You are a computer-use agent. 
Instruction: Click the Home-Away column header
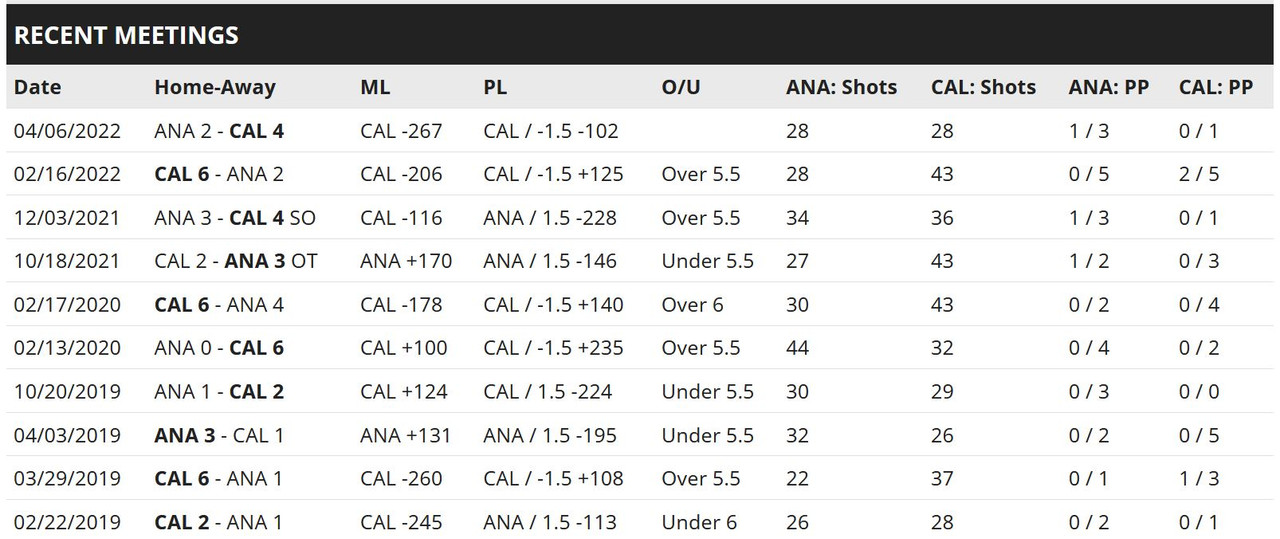click(x=214, y=87)
